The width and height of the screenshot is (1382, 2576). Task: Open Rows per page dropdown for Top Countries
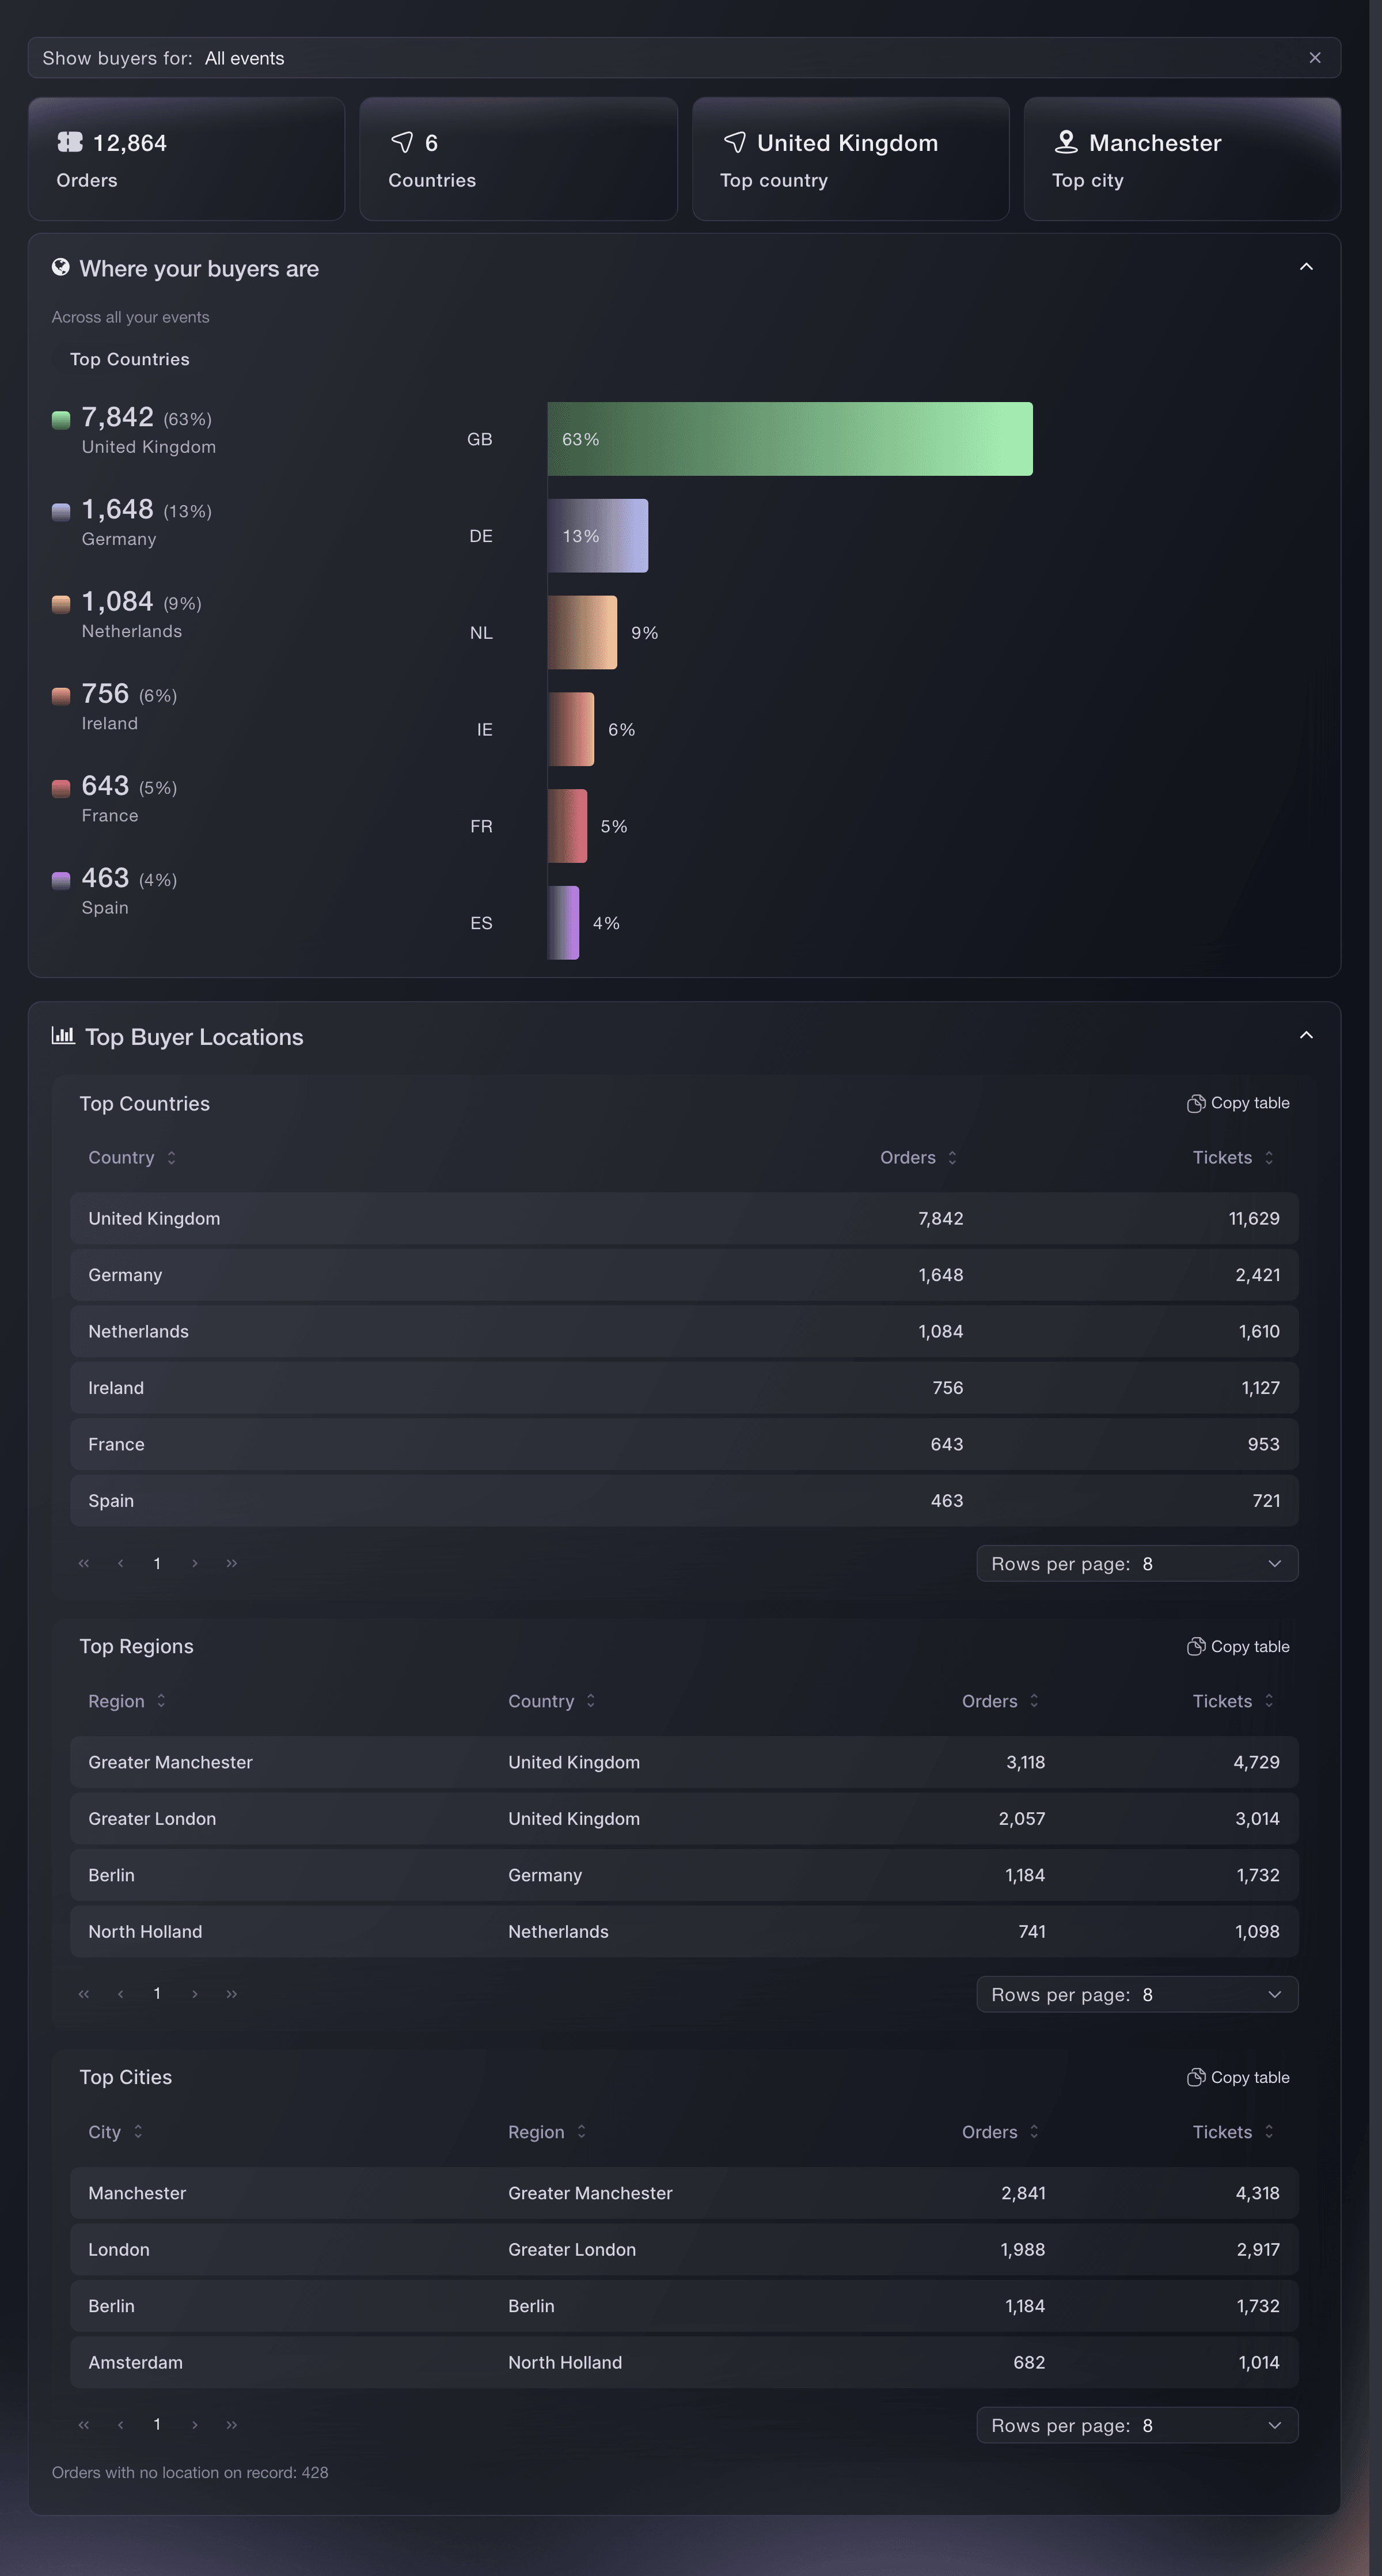point(1137,1563)
